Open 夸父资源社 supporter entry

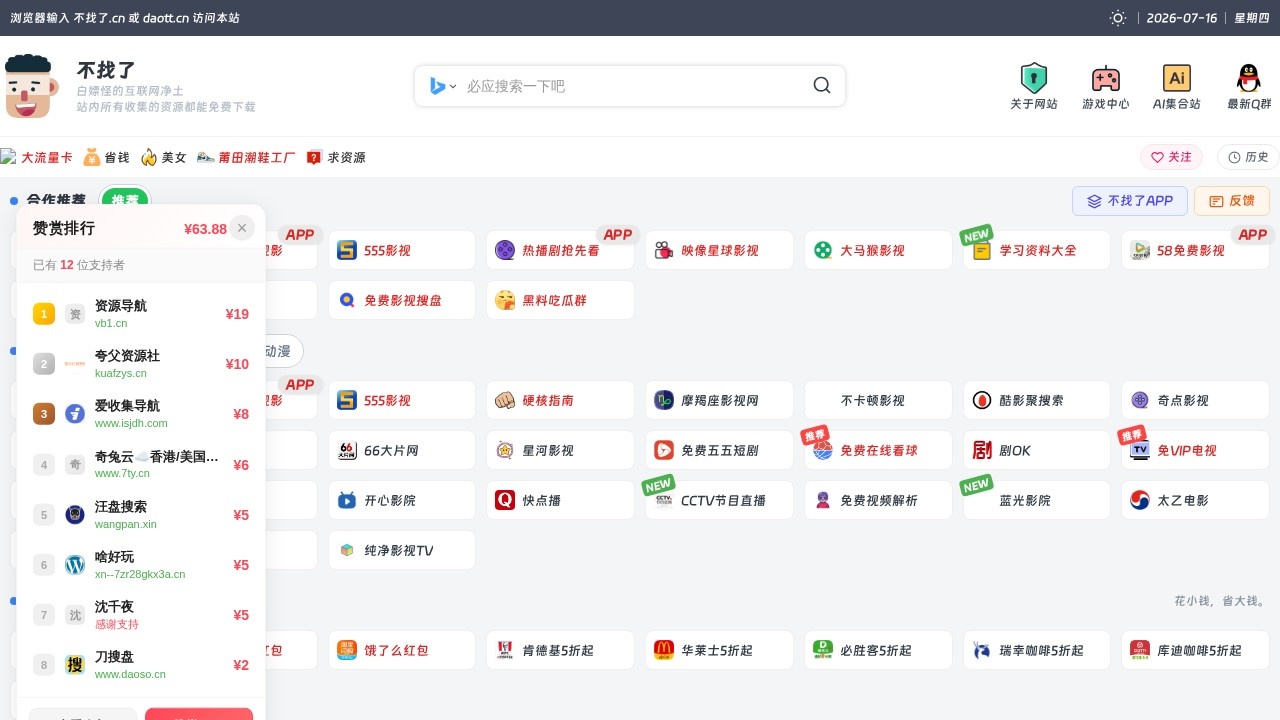[x=141, y=364]
